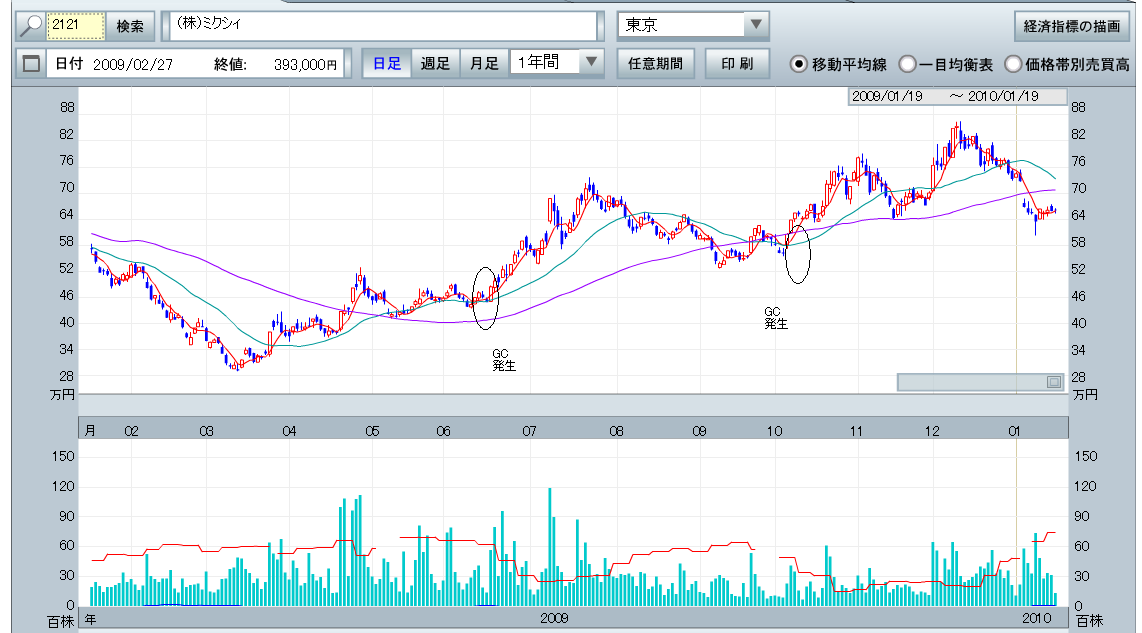
Task: Click the 印刷 print button
Action: pyautogui.click(x=737, y=64)
